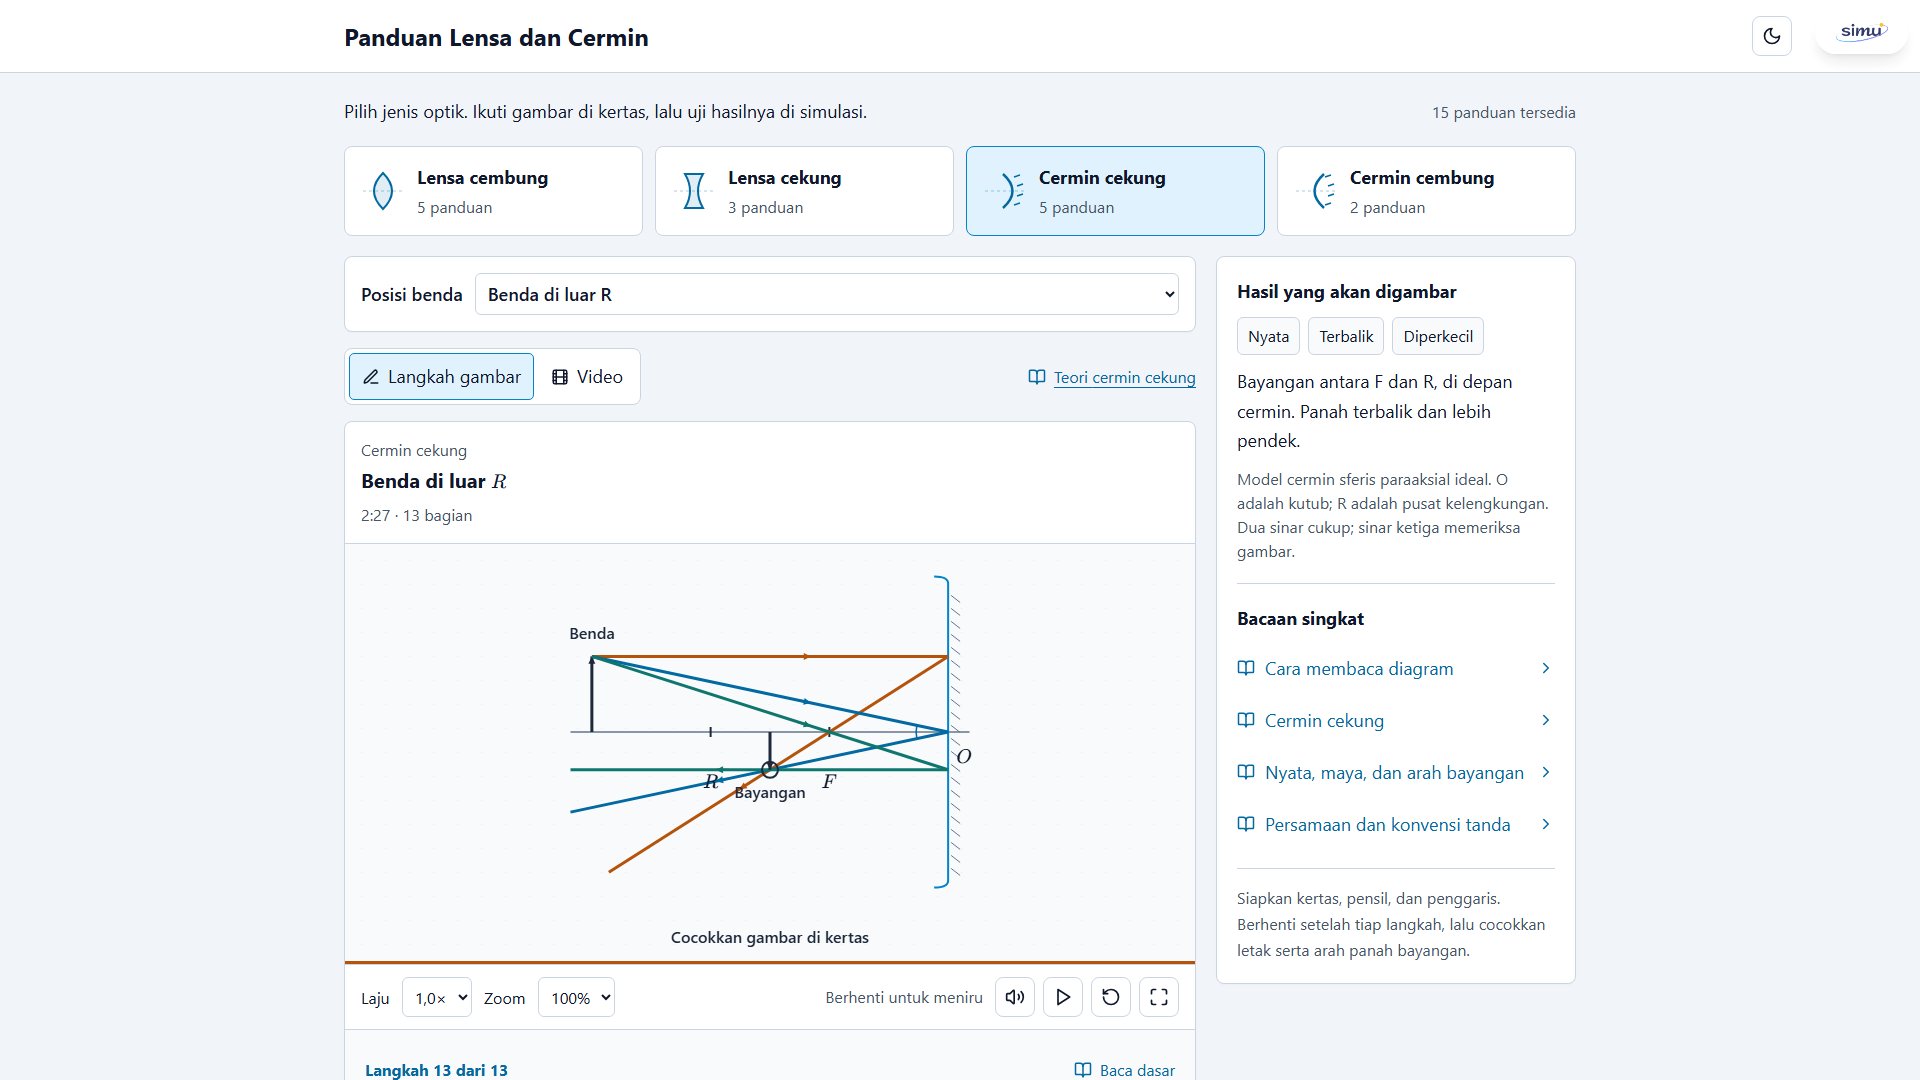
Task: Click the orange progress bar under diagram
Action: click(769, 962)
